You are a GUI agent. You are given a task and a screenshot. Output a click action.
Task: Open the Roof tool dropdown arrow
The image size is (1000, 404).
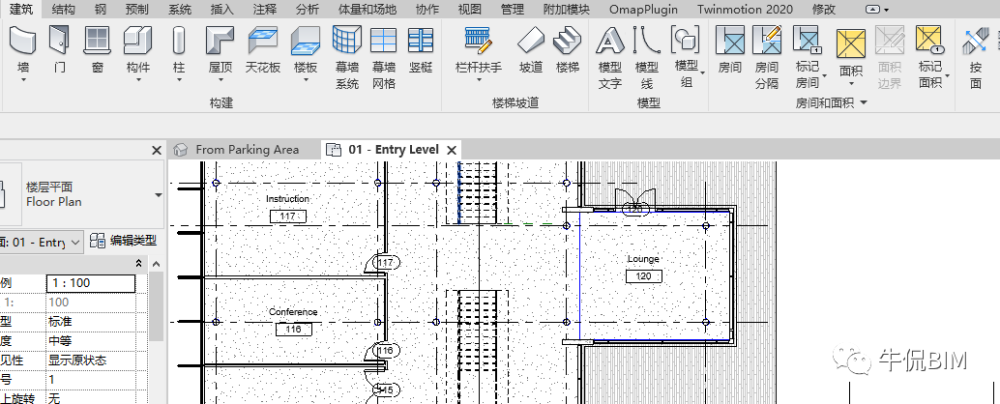pos(220,80)
